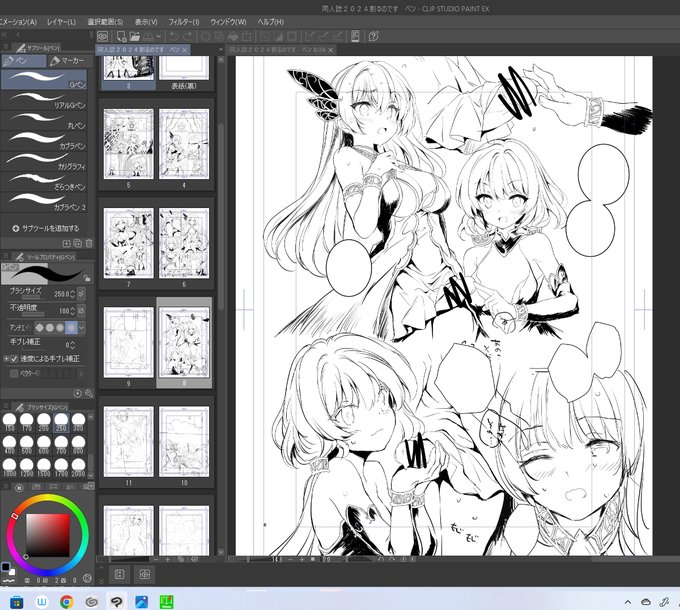Expand the anti-aliasing dropdown arrow

(81, 327)
